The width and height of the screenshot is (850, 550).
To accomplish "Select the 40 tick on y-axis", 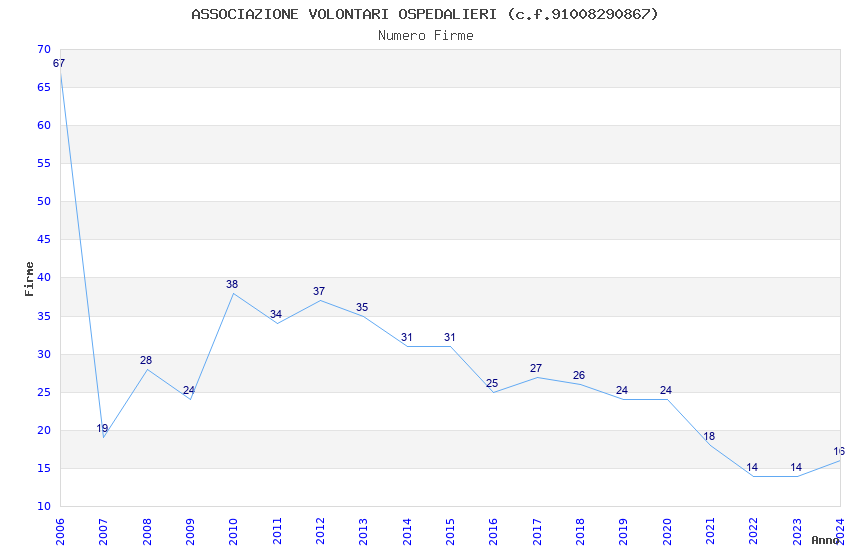I will pyautogui.click(x=44, y=277).
